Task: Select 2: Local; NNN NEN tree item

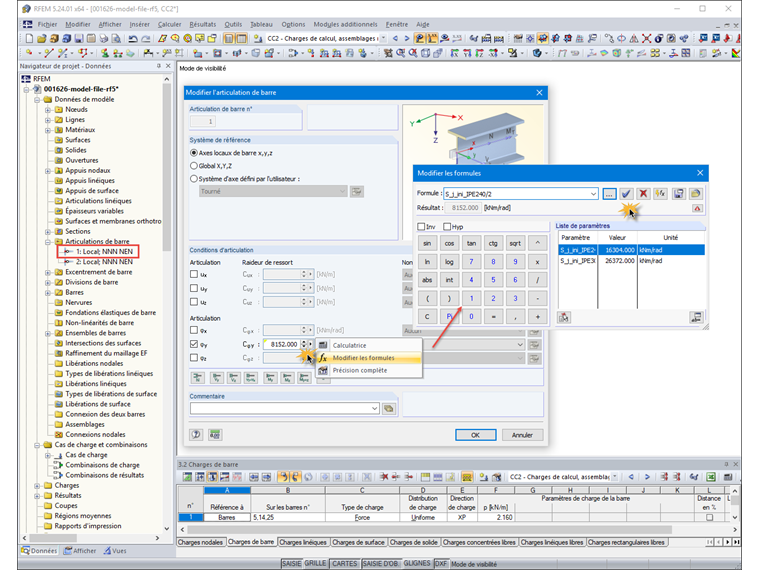Action: click(x=104, y=262)
